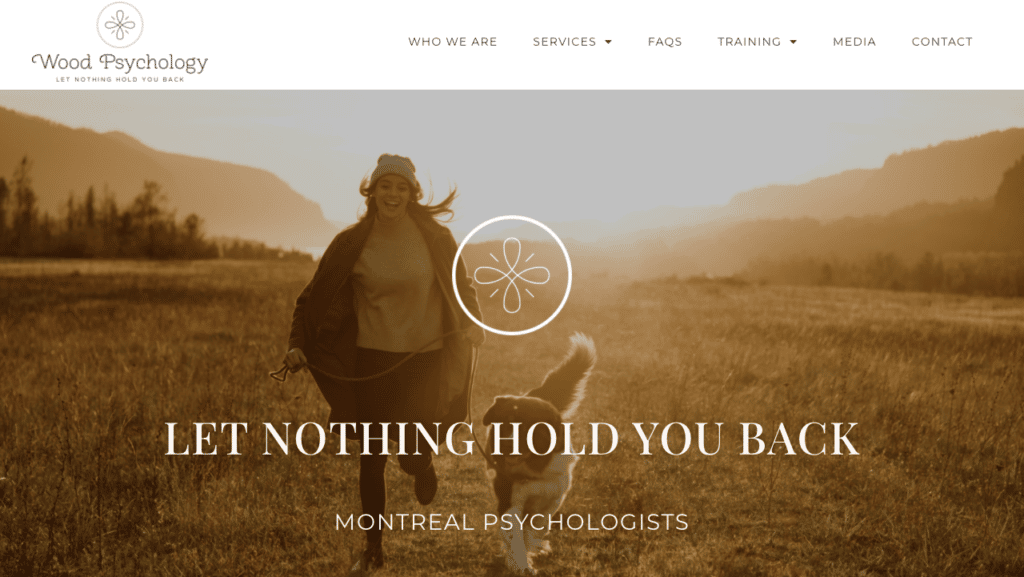This screenshot has width=1024, height=577.
Task: Click the Montreal Psychologists subtitle
Action: (x=512, y=522)
